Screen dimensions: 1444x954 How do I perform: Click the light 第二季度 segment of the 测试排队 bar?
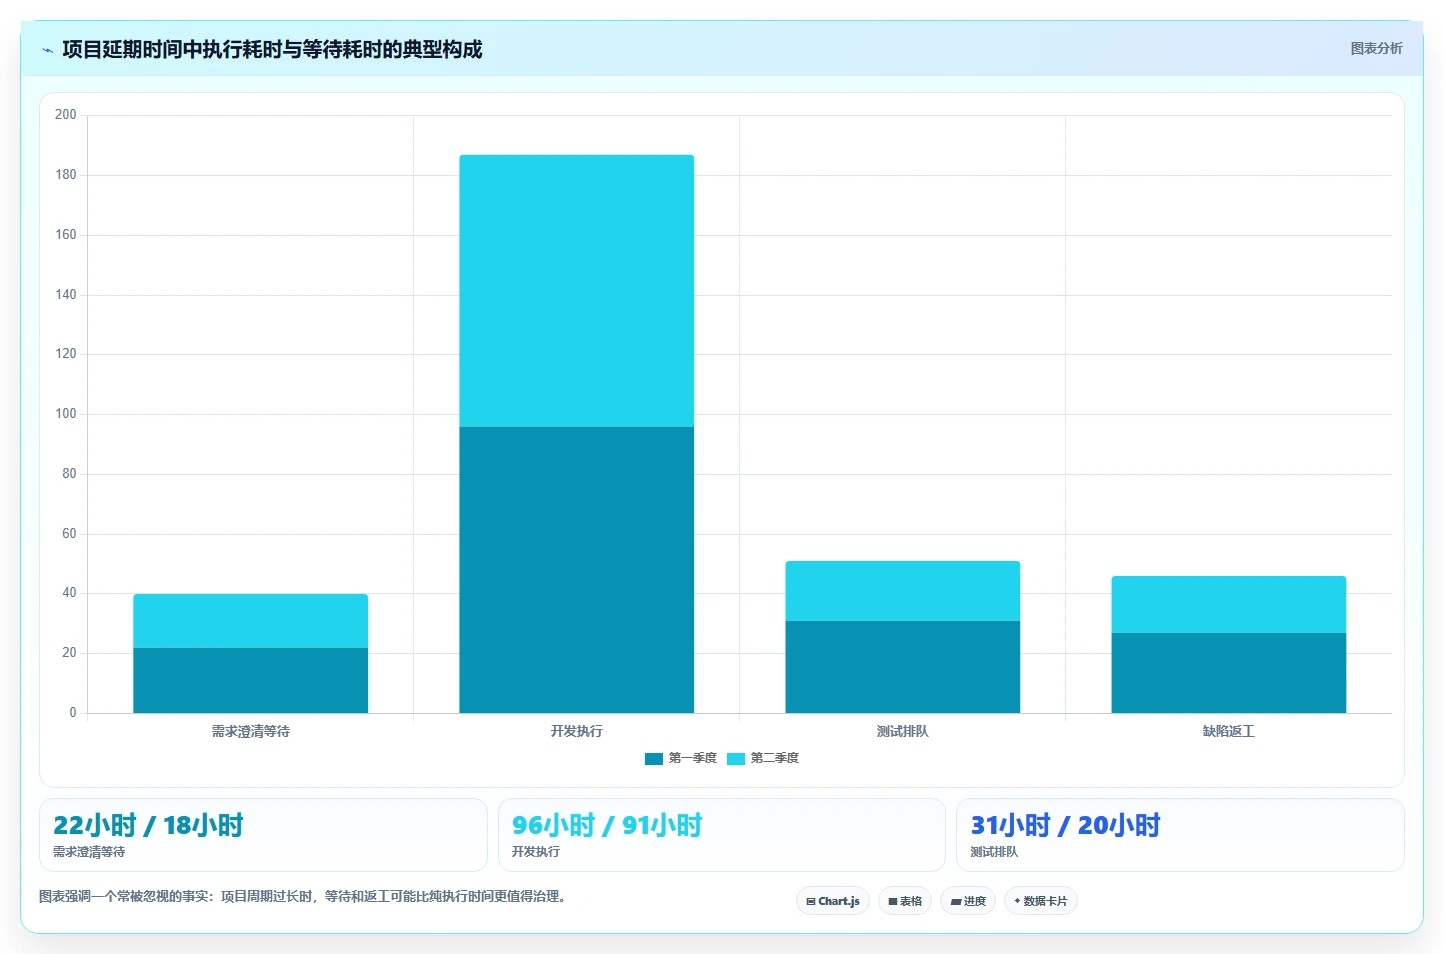tap(903, 591)
